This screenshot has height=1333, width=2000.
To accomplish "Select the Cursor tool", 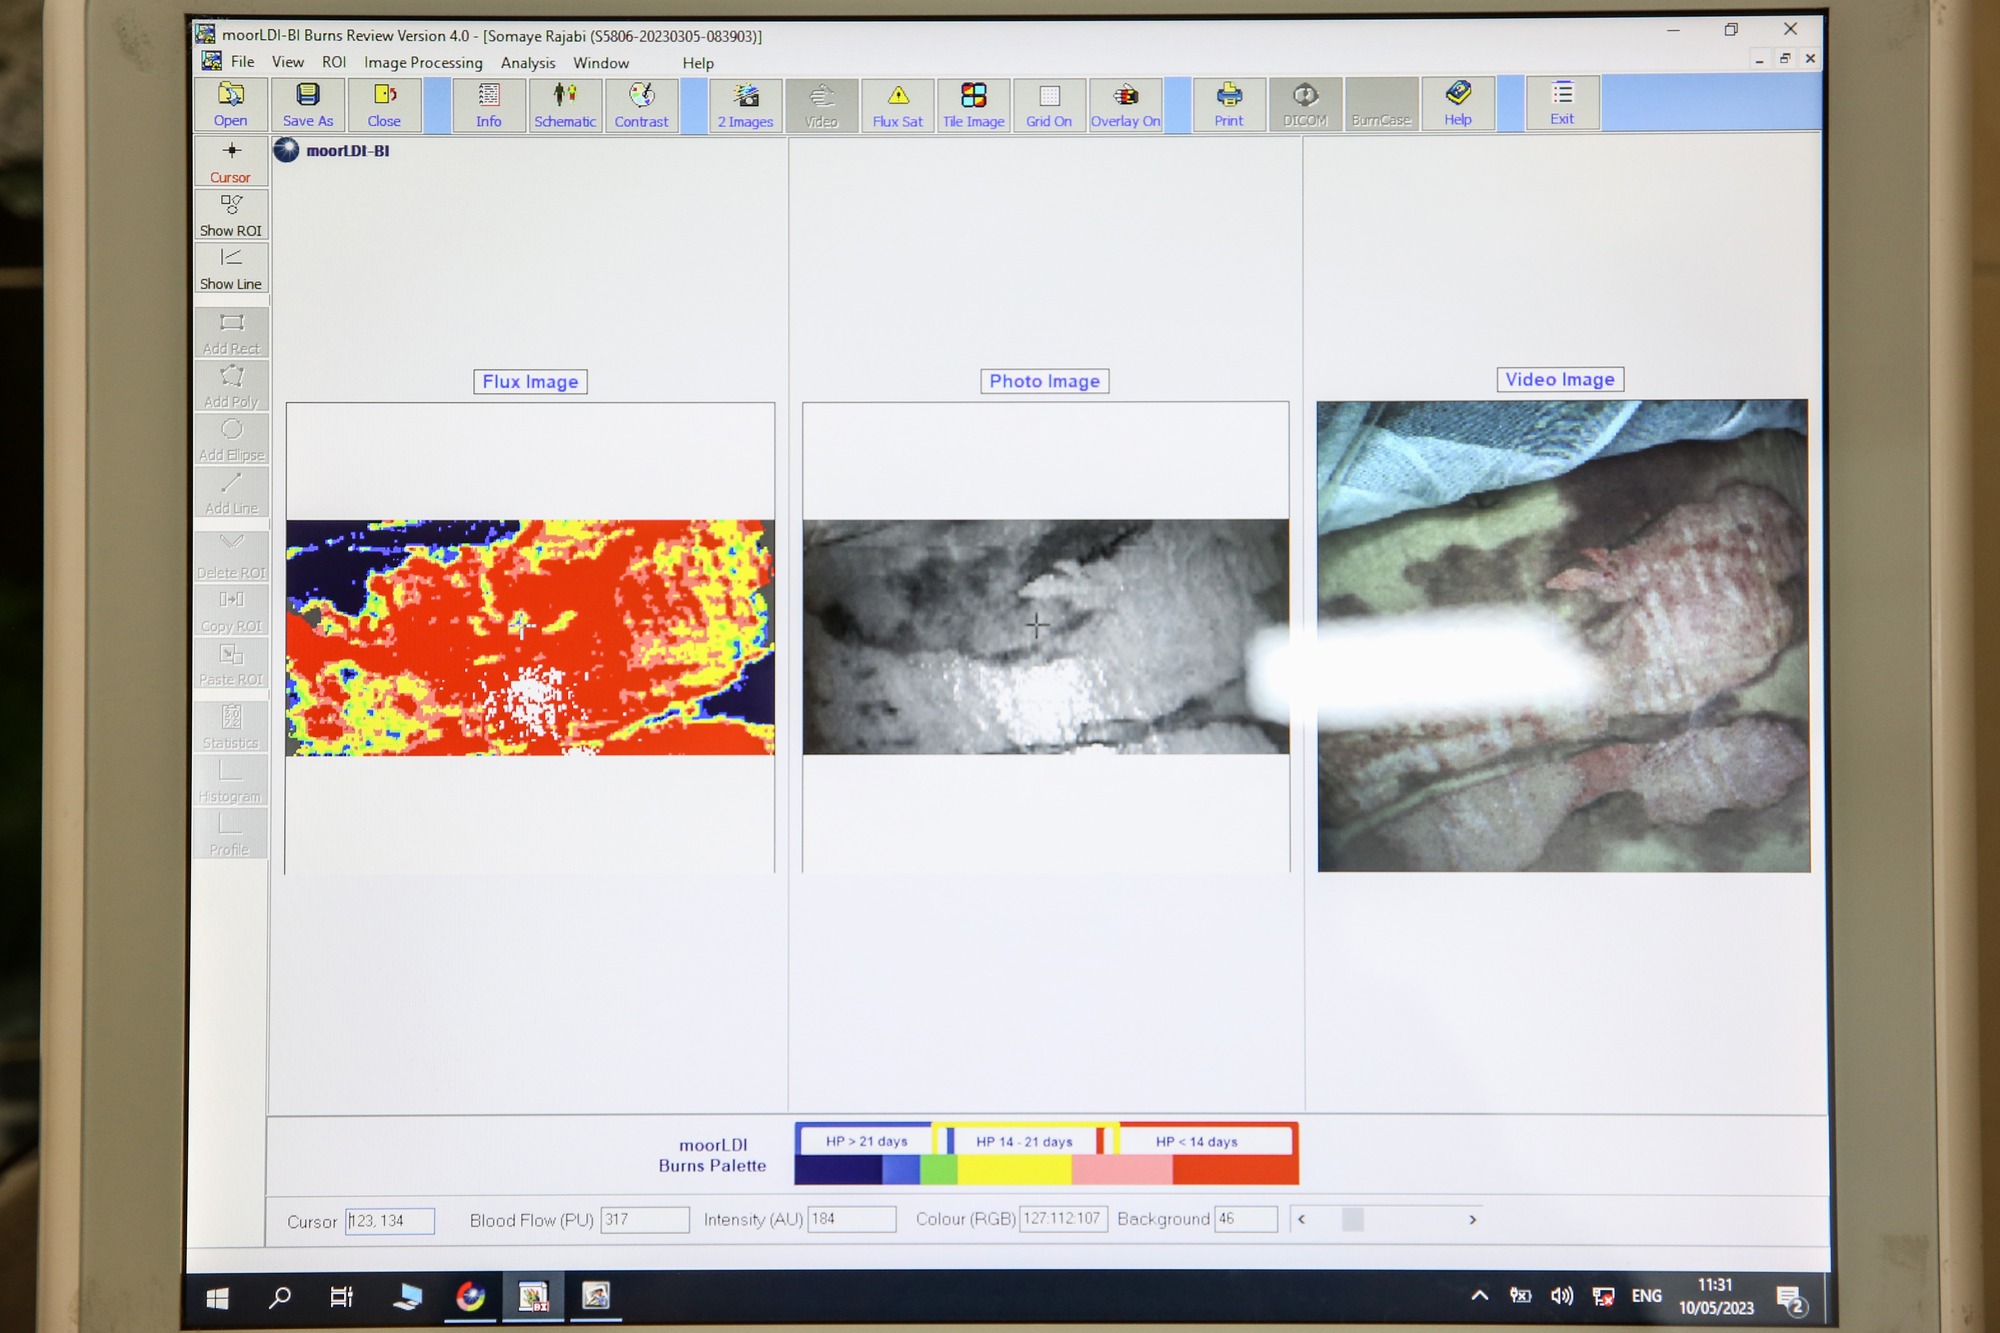I will [x=231, y=161].
